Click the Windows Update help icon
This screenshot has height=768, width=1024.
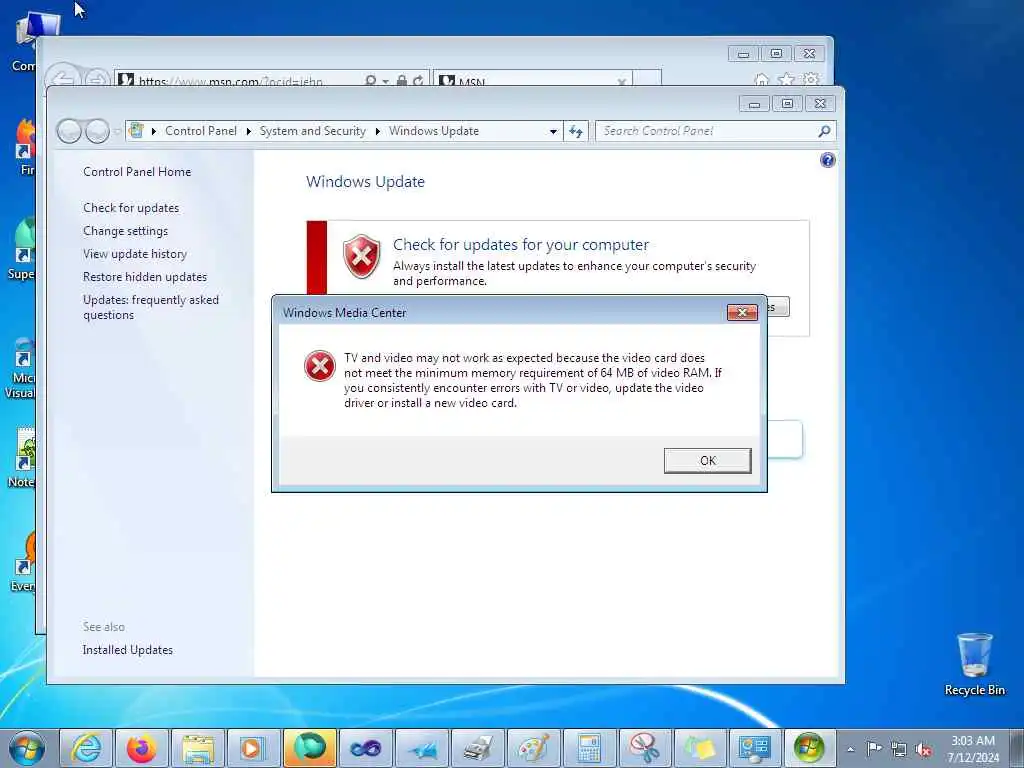[x=827, y=160]
